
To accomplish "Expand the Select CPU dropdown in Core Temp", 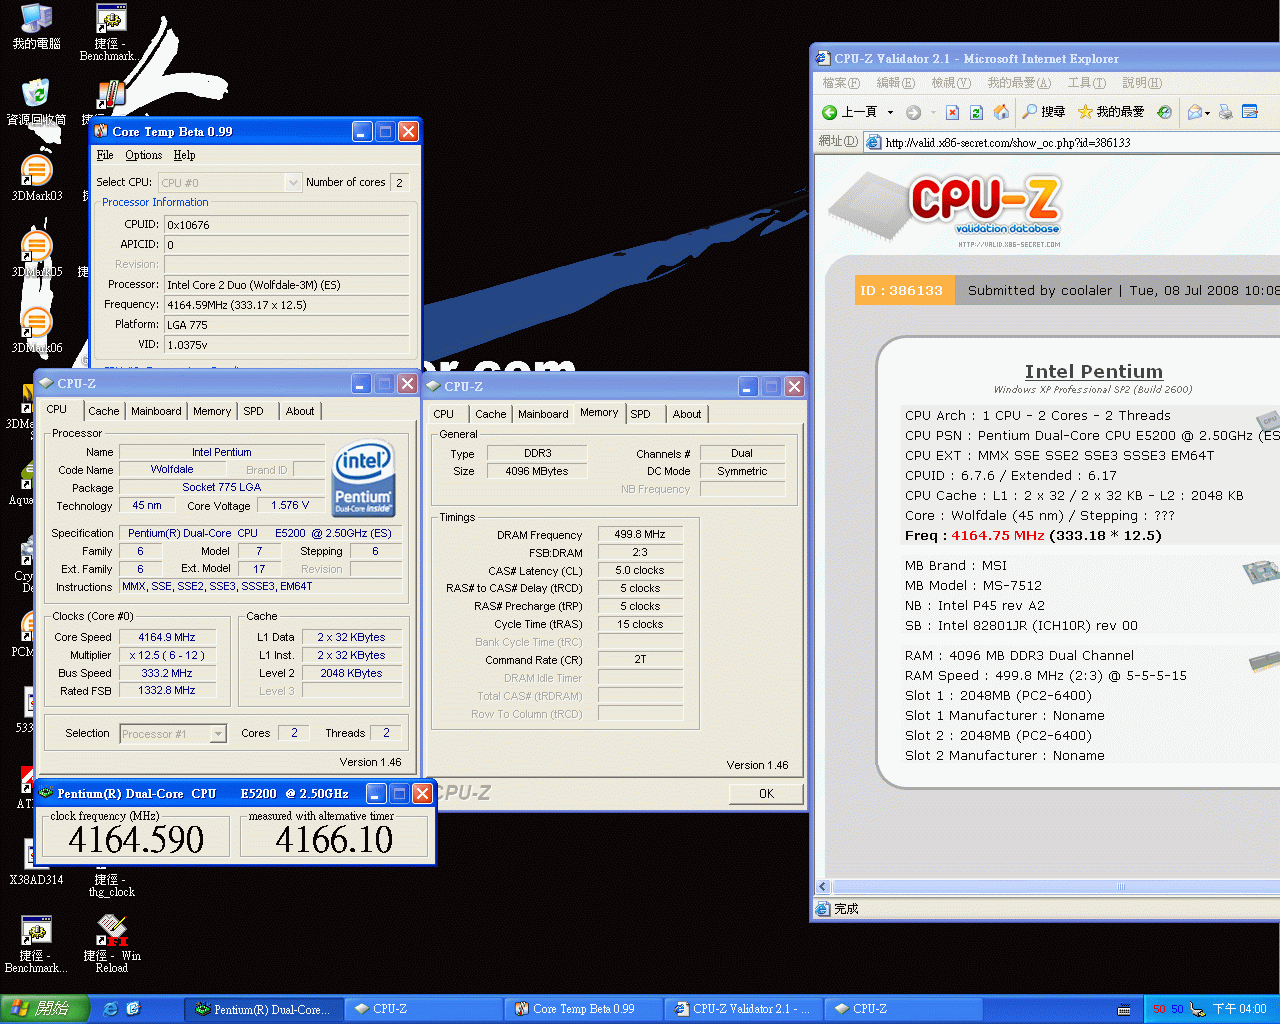I will pos(292,182).
